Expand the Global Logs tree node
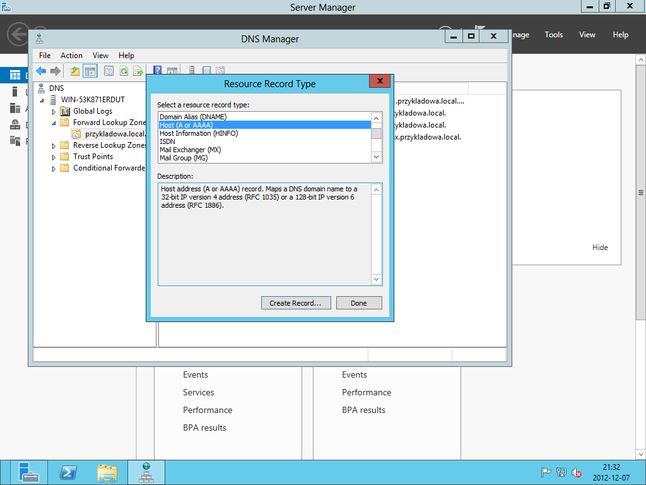Viewport: 646px width, 485px height. pos(54,112)
